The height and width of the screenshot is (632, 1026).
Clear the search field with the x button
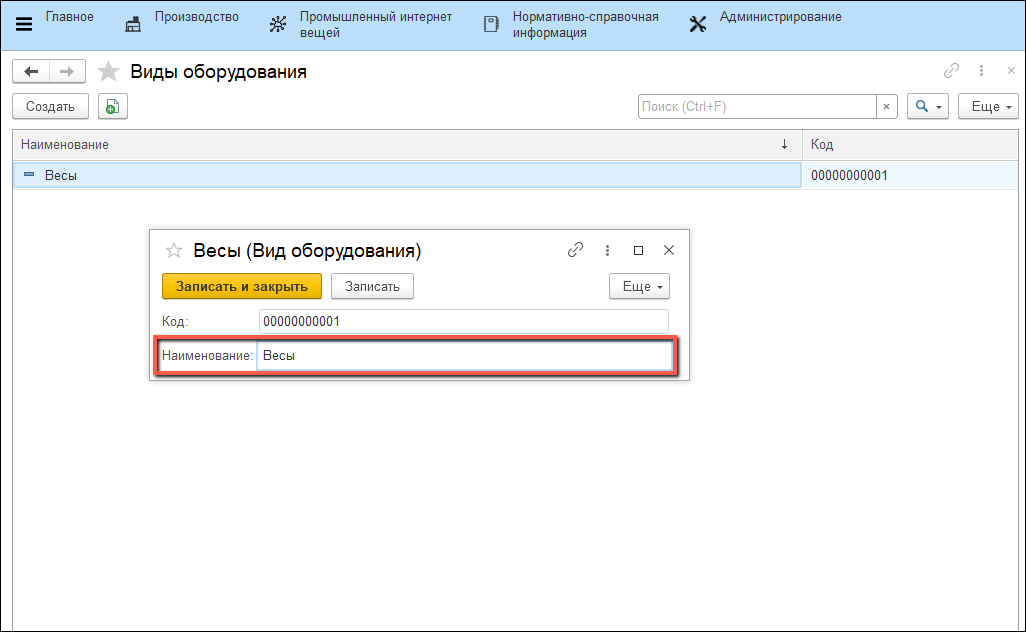(x=886, y=107)
